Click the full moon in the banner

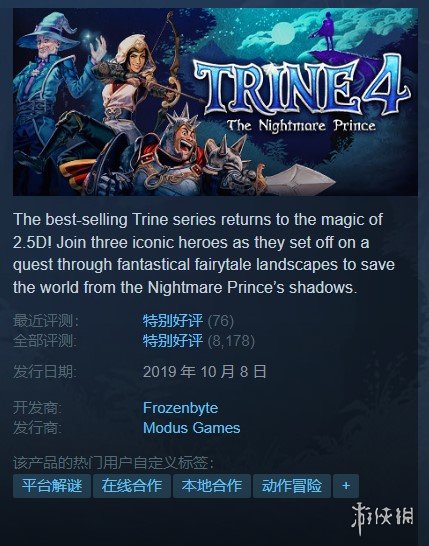pyautogui.click(x=282, y=33)
